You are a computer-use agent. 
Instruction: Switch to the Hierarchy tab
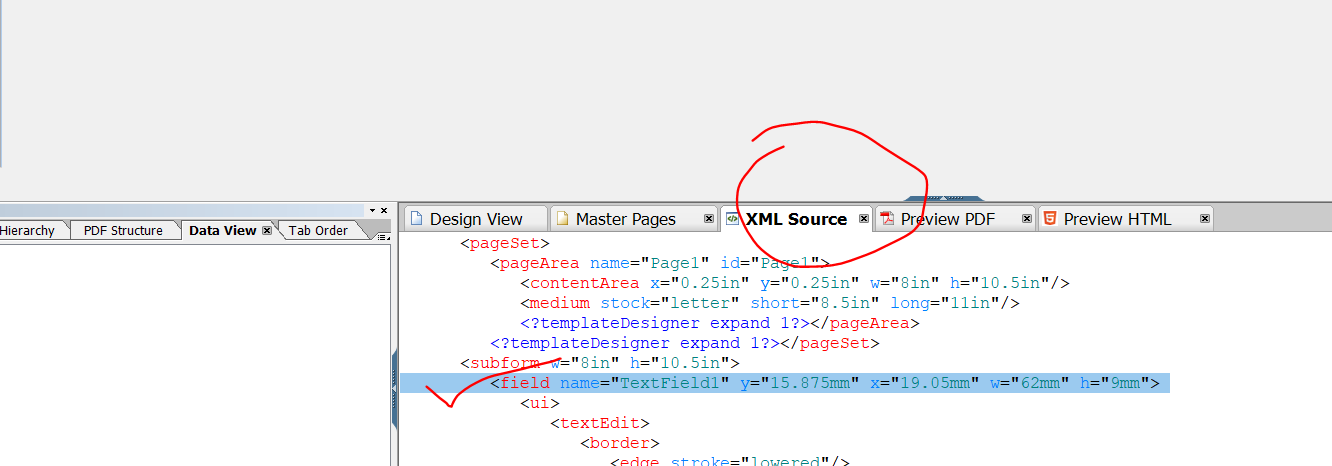coord(28,231)
